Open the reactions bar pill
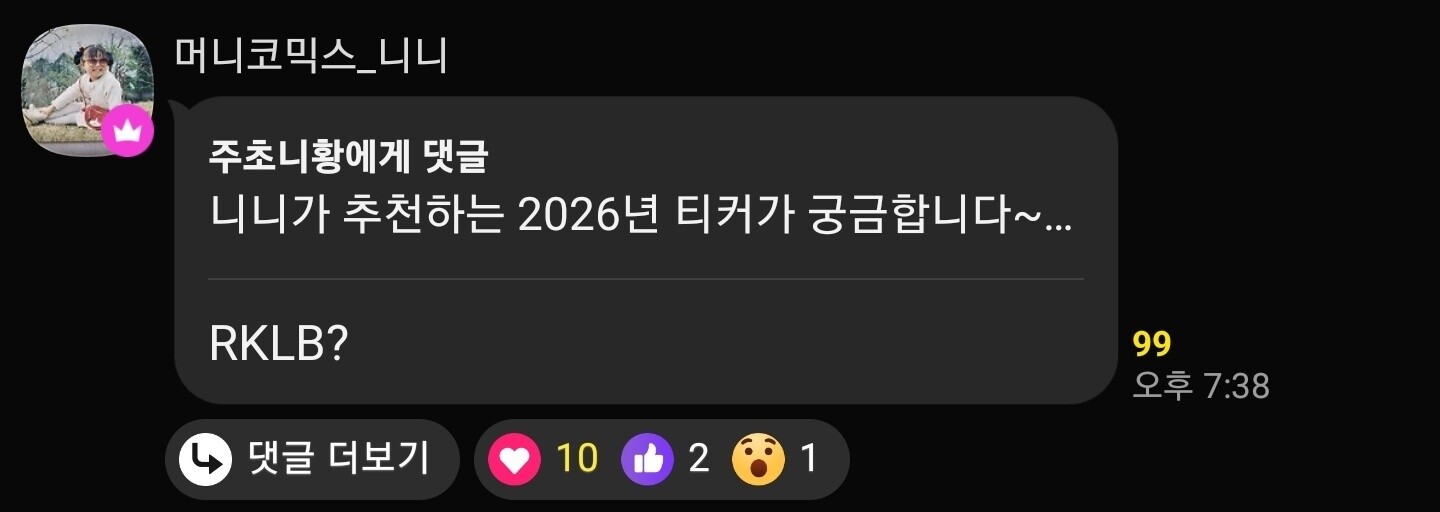Image resolution: width=1440 pixels, height=512 pixels. click(662, 459)
